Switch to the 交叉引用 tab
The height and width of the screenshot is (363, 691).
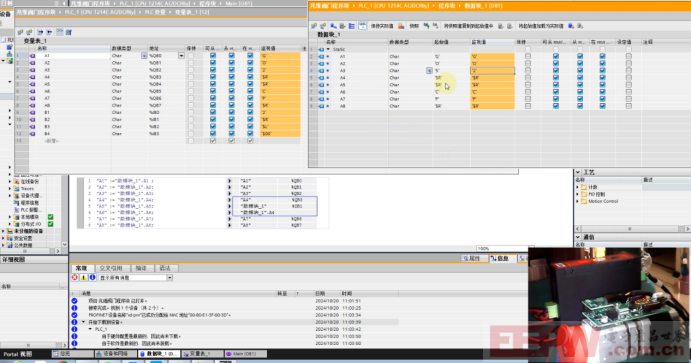pos(111,268)
